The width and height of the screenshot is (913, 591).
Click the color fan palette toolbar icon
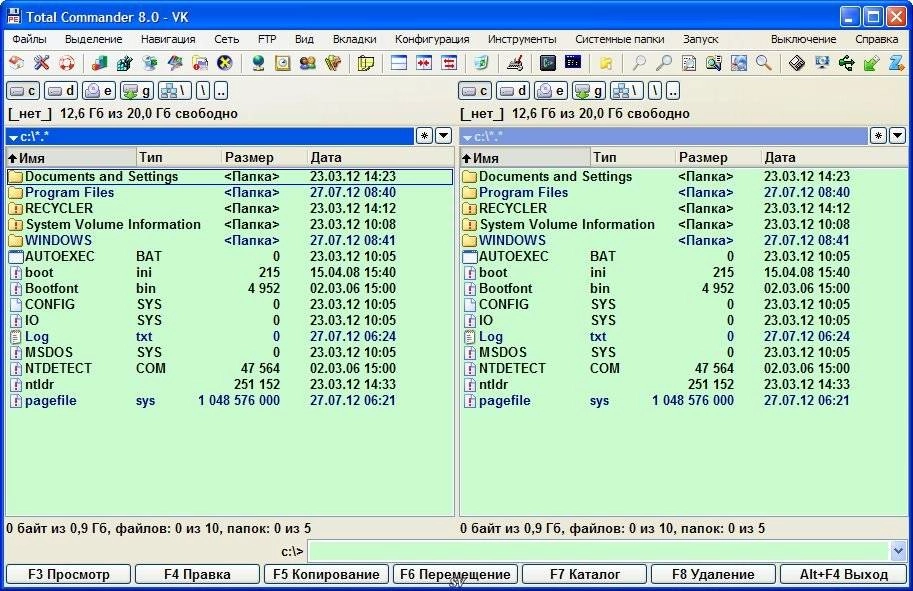coord(332,62)
